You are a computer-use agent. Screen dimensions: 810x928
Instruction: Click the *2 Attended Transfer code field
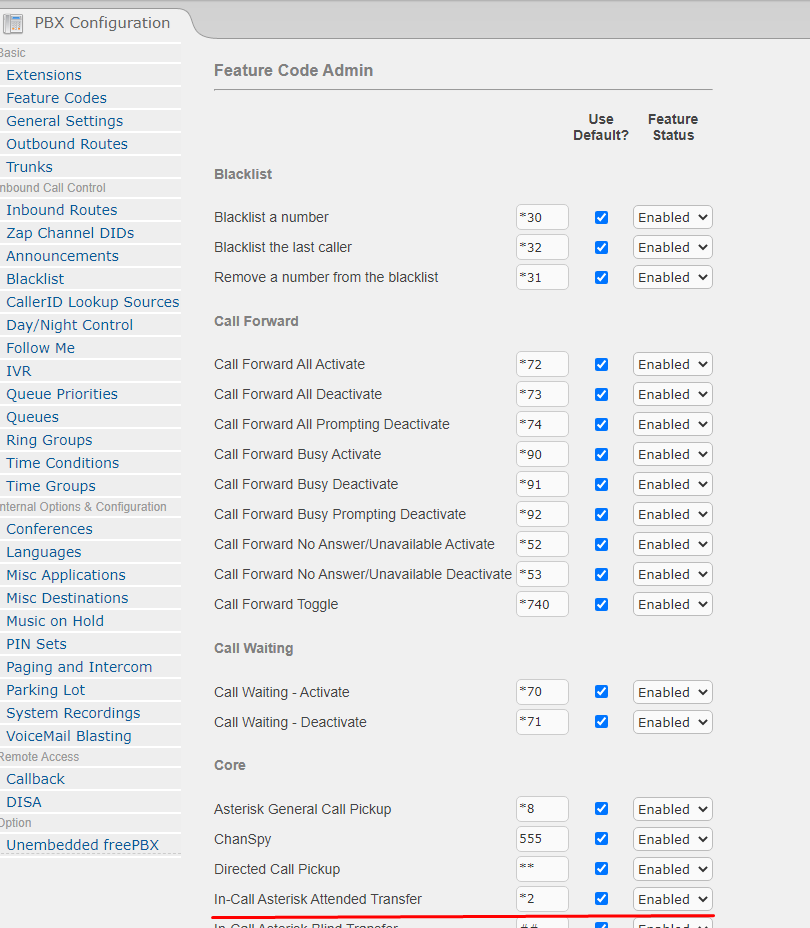pos(542,899)
